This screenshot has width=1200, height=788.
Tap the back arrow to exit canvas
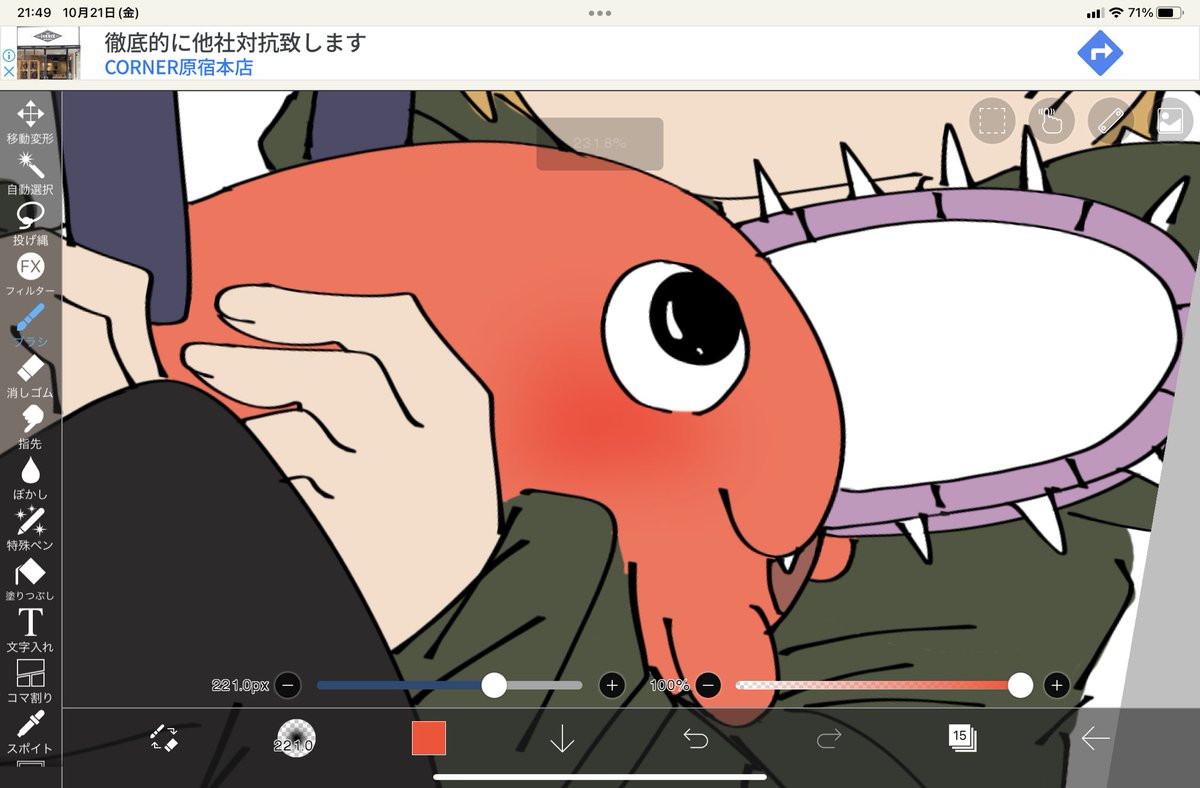coord(1096,739)
